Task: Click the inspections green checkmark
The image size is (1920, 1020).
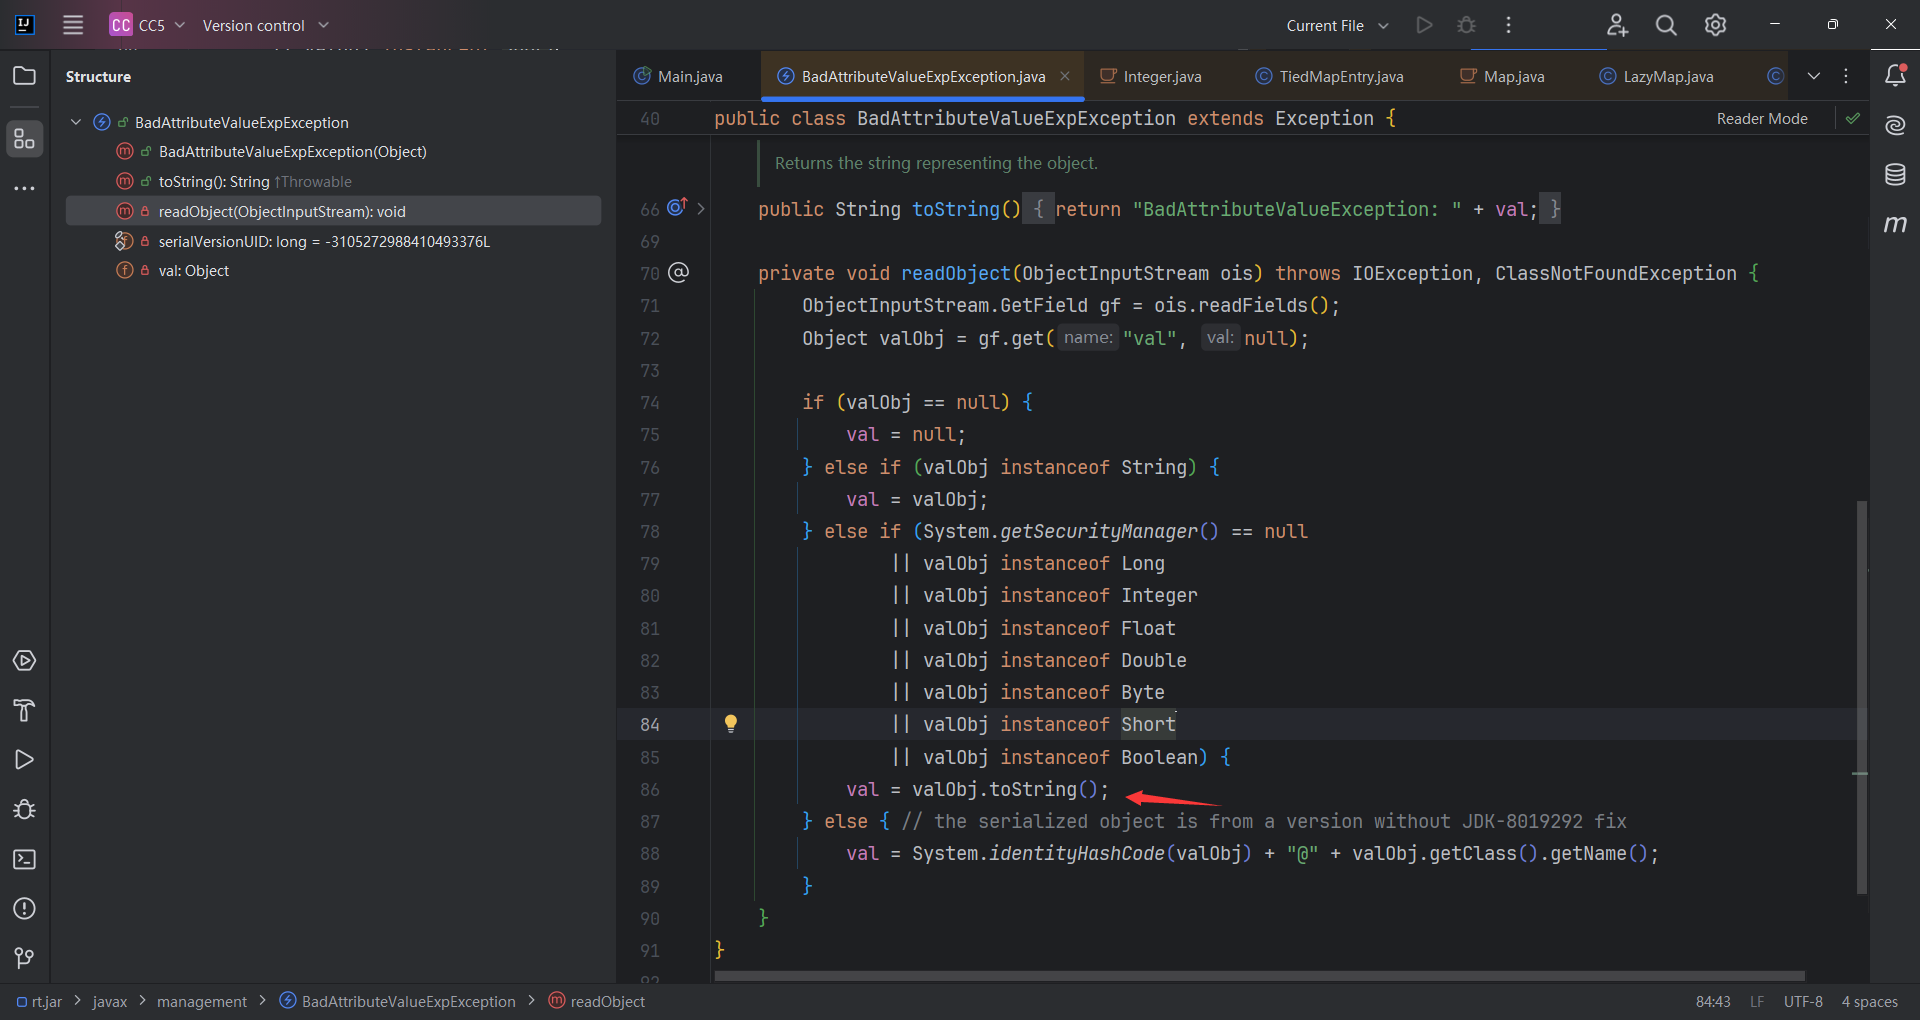Action: pos(1853,118)
